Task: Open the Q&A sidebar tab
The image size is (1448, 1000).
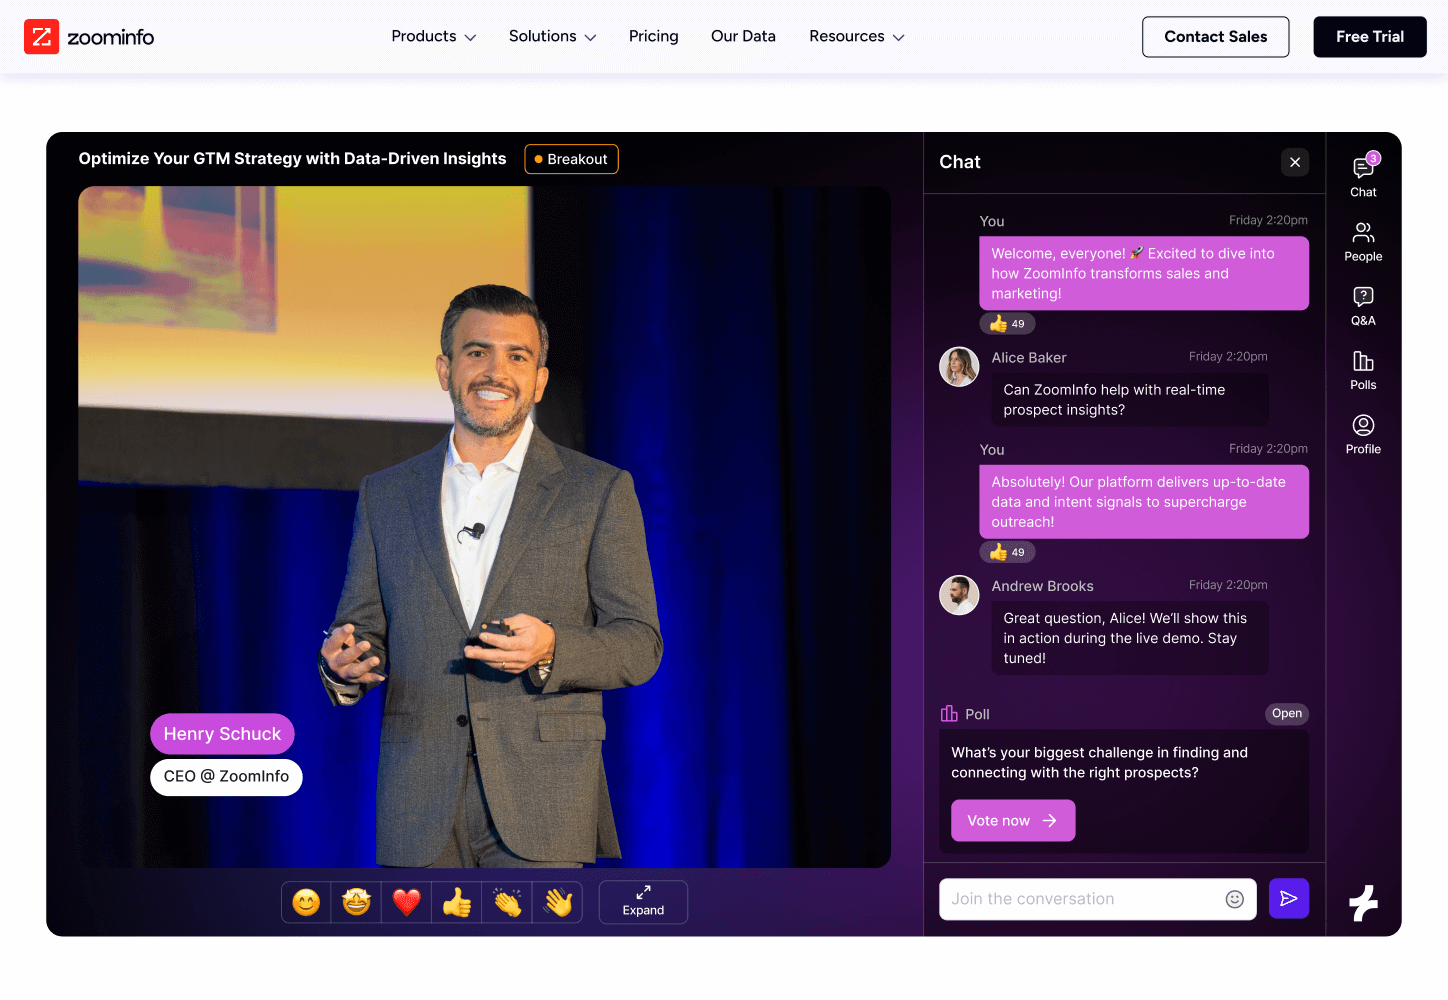Action: 1363,306
